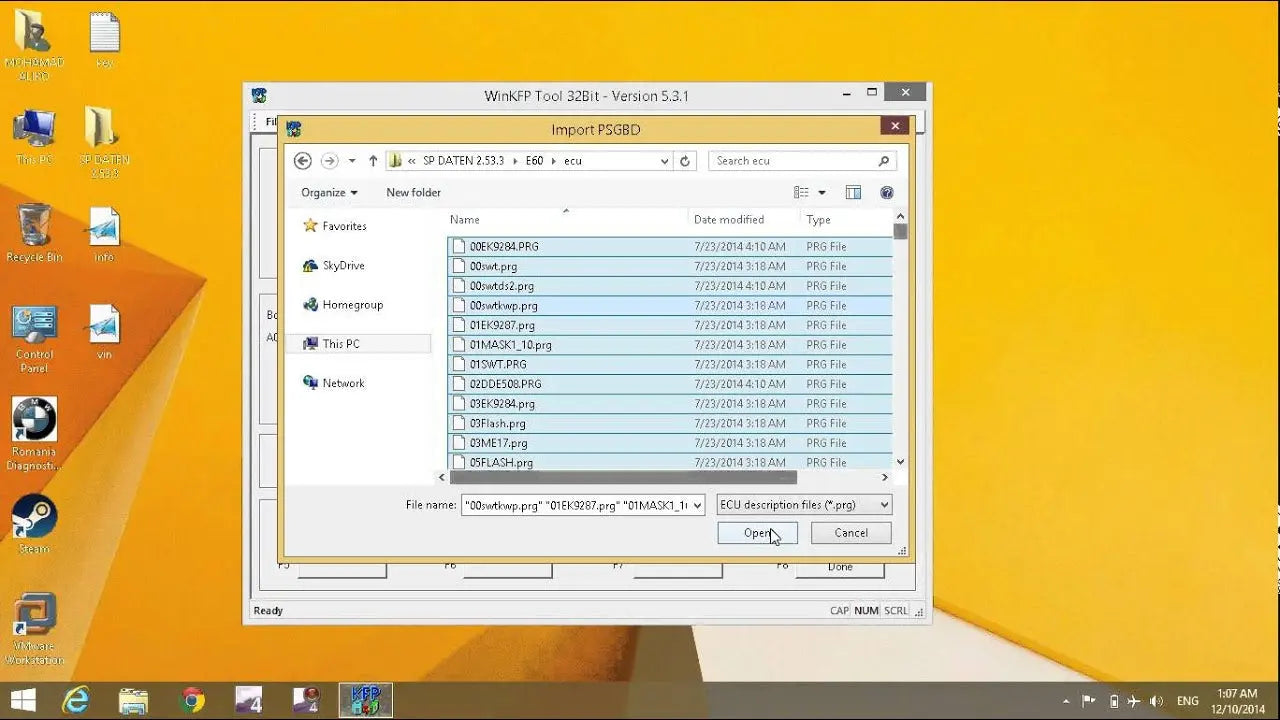Image resolution: width=1280 pixels, height=720 pixels.
Task: Create a New folder
Action: (x=413, y=192)
